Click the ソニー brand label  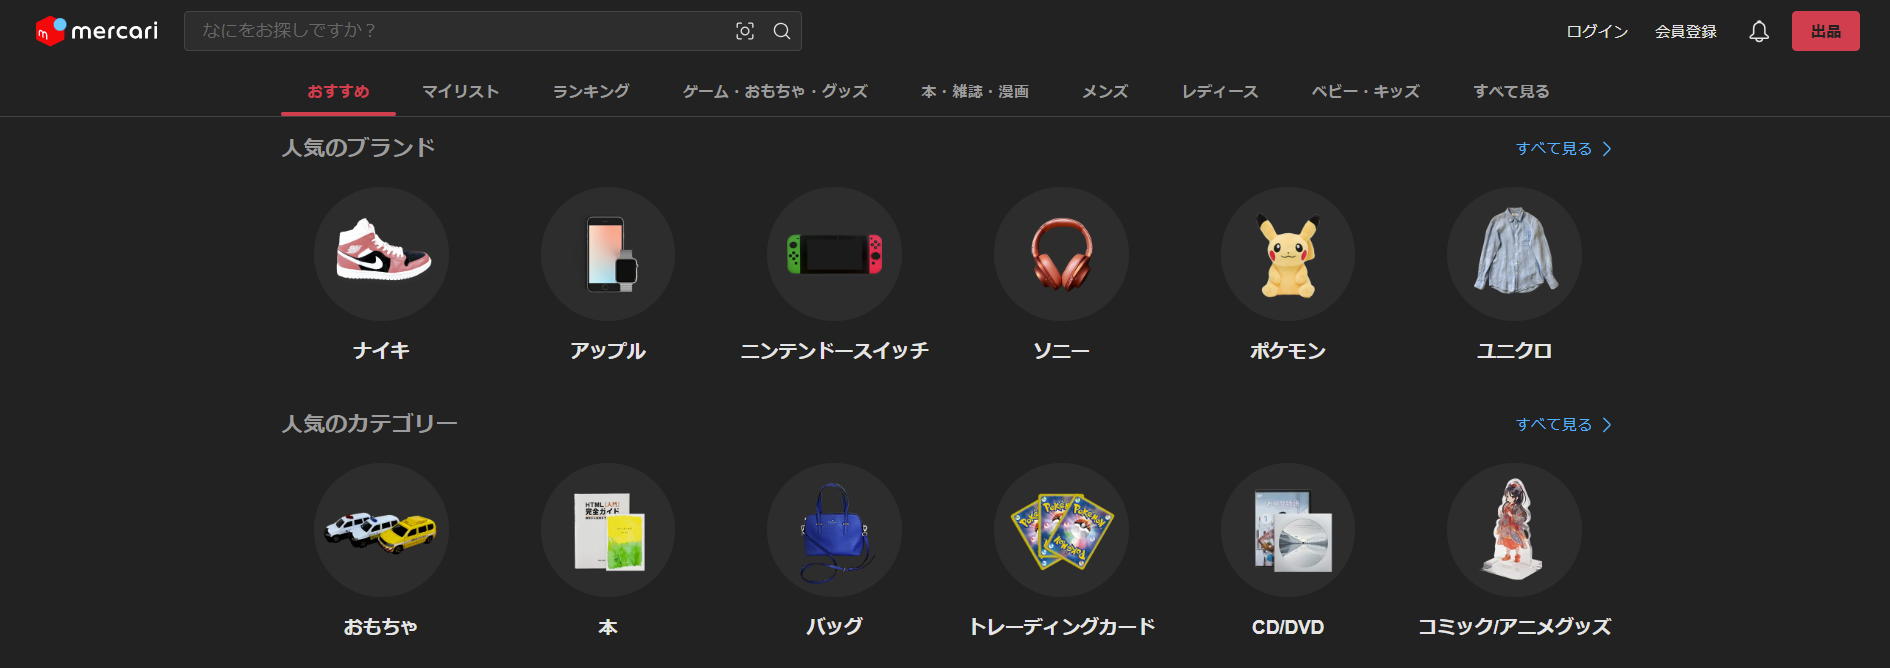point(1061,351)
